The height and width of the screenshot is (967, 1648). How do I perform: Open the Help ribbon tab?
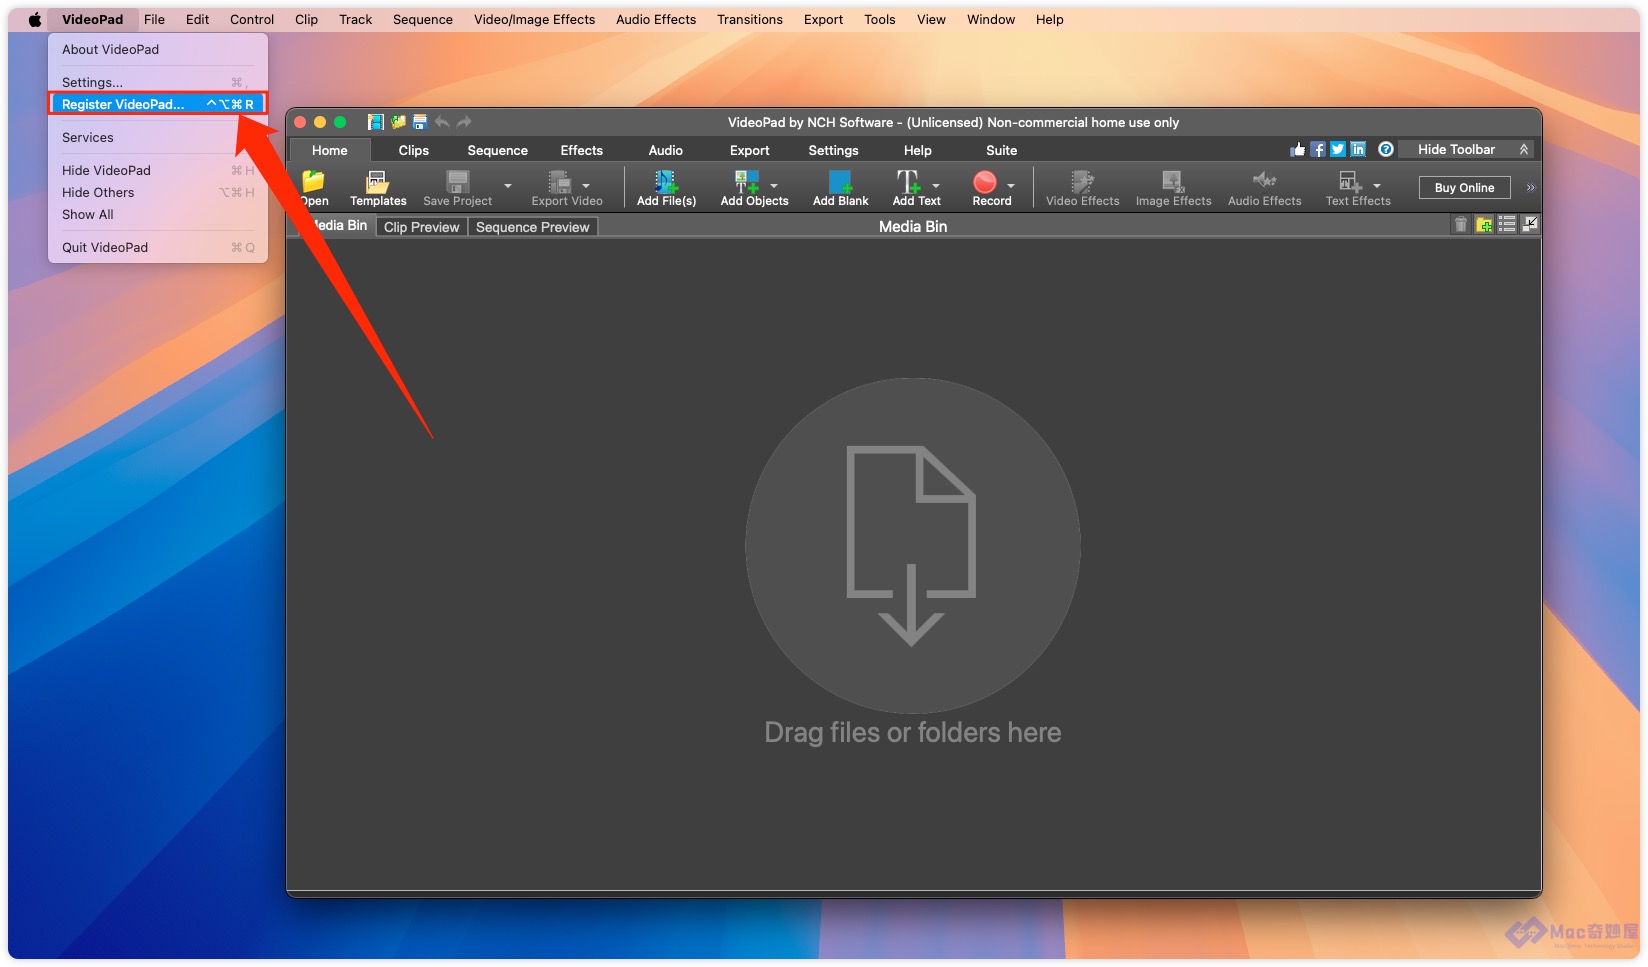[917, 150]
